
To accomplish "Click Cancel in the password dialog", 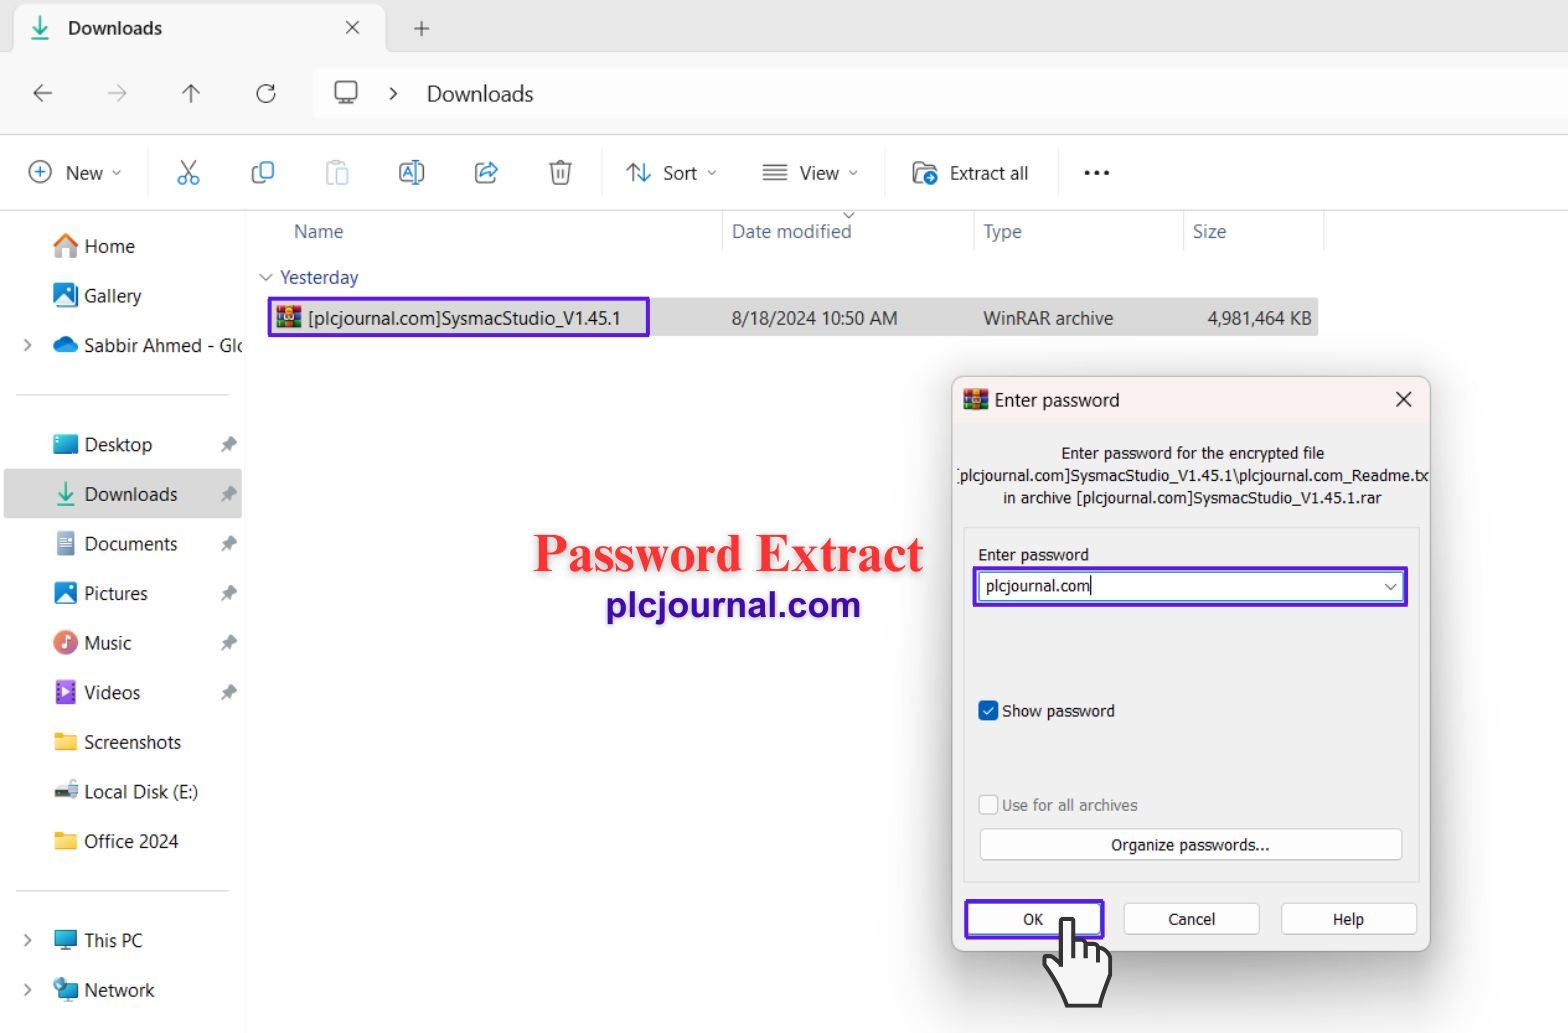I will (1192, 919).
